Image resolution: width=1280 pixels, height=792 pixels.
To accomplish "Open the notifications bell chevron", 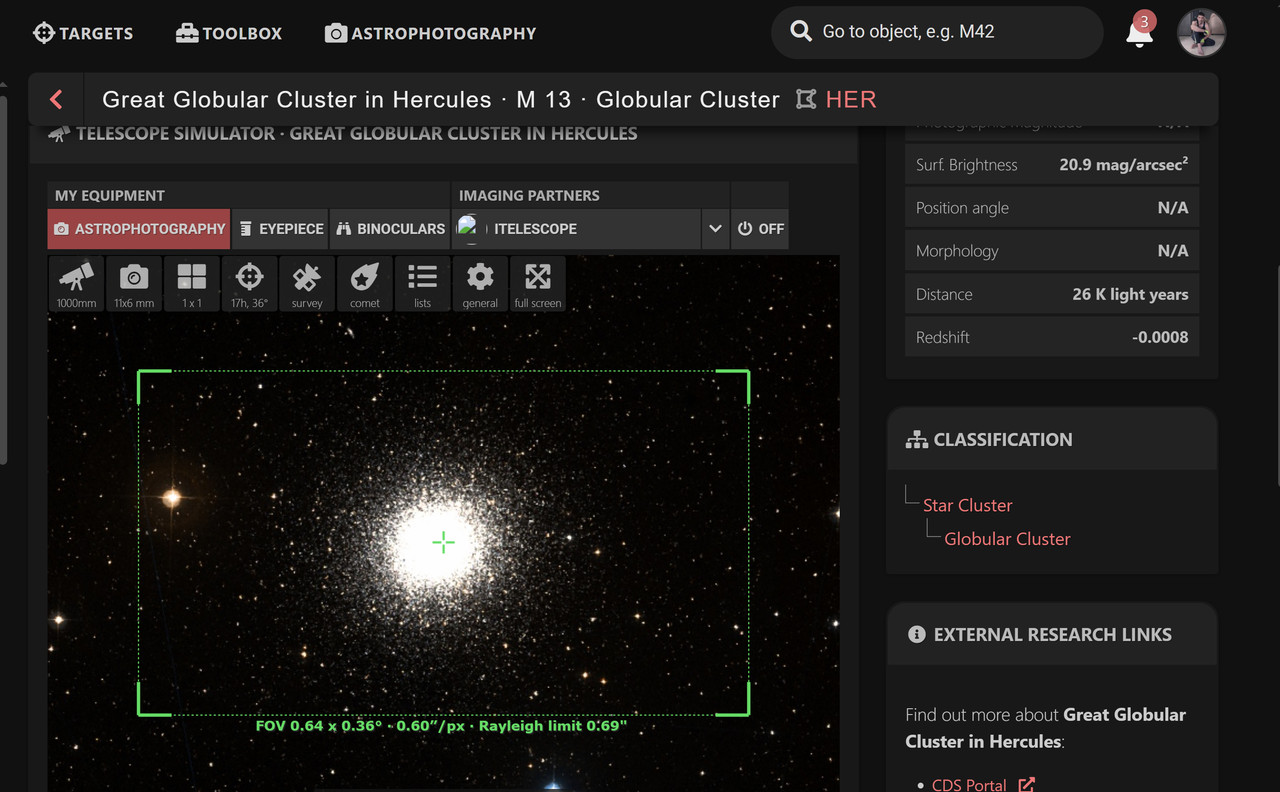I will point(1139,33).
